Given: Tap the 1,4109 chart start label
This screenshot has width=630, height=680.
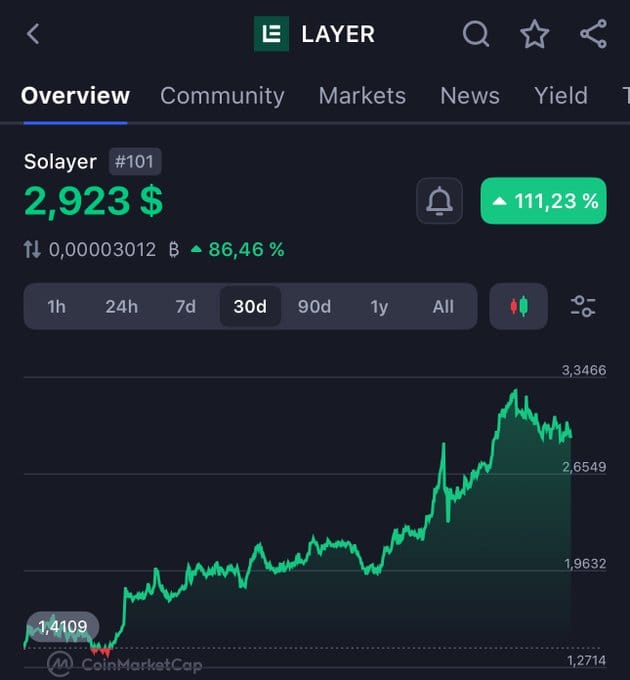Looking at the screenshot, I should [62, 627].
